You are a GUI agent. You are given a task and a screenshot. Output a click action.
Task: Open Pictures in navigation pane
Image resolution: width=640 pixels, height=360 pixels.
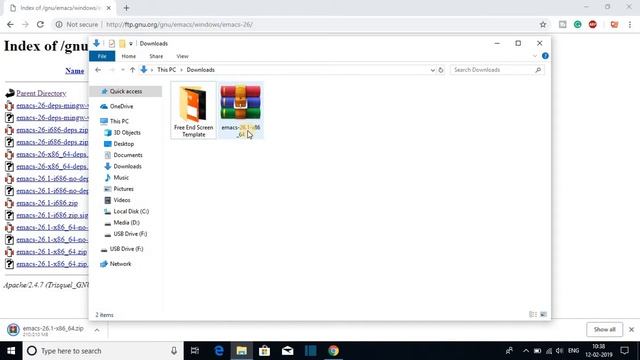pyautogui.click(x=123, y=189)
